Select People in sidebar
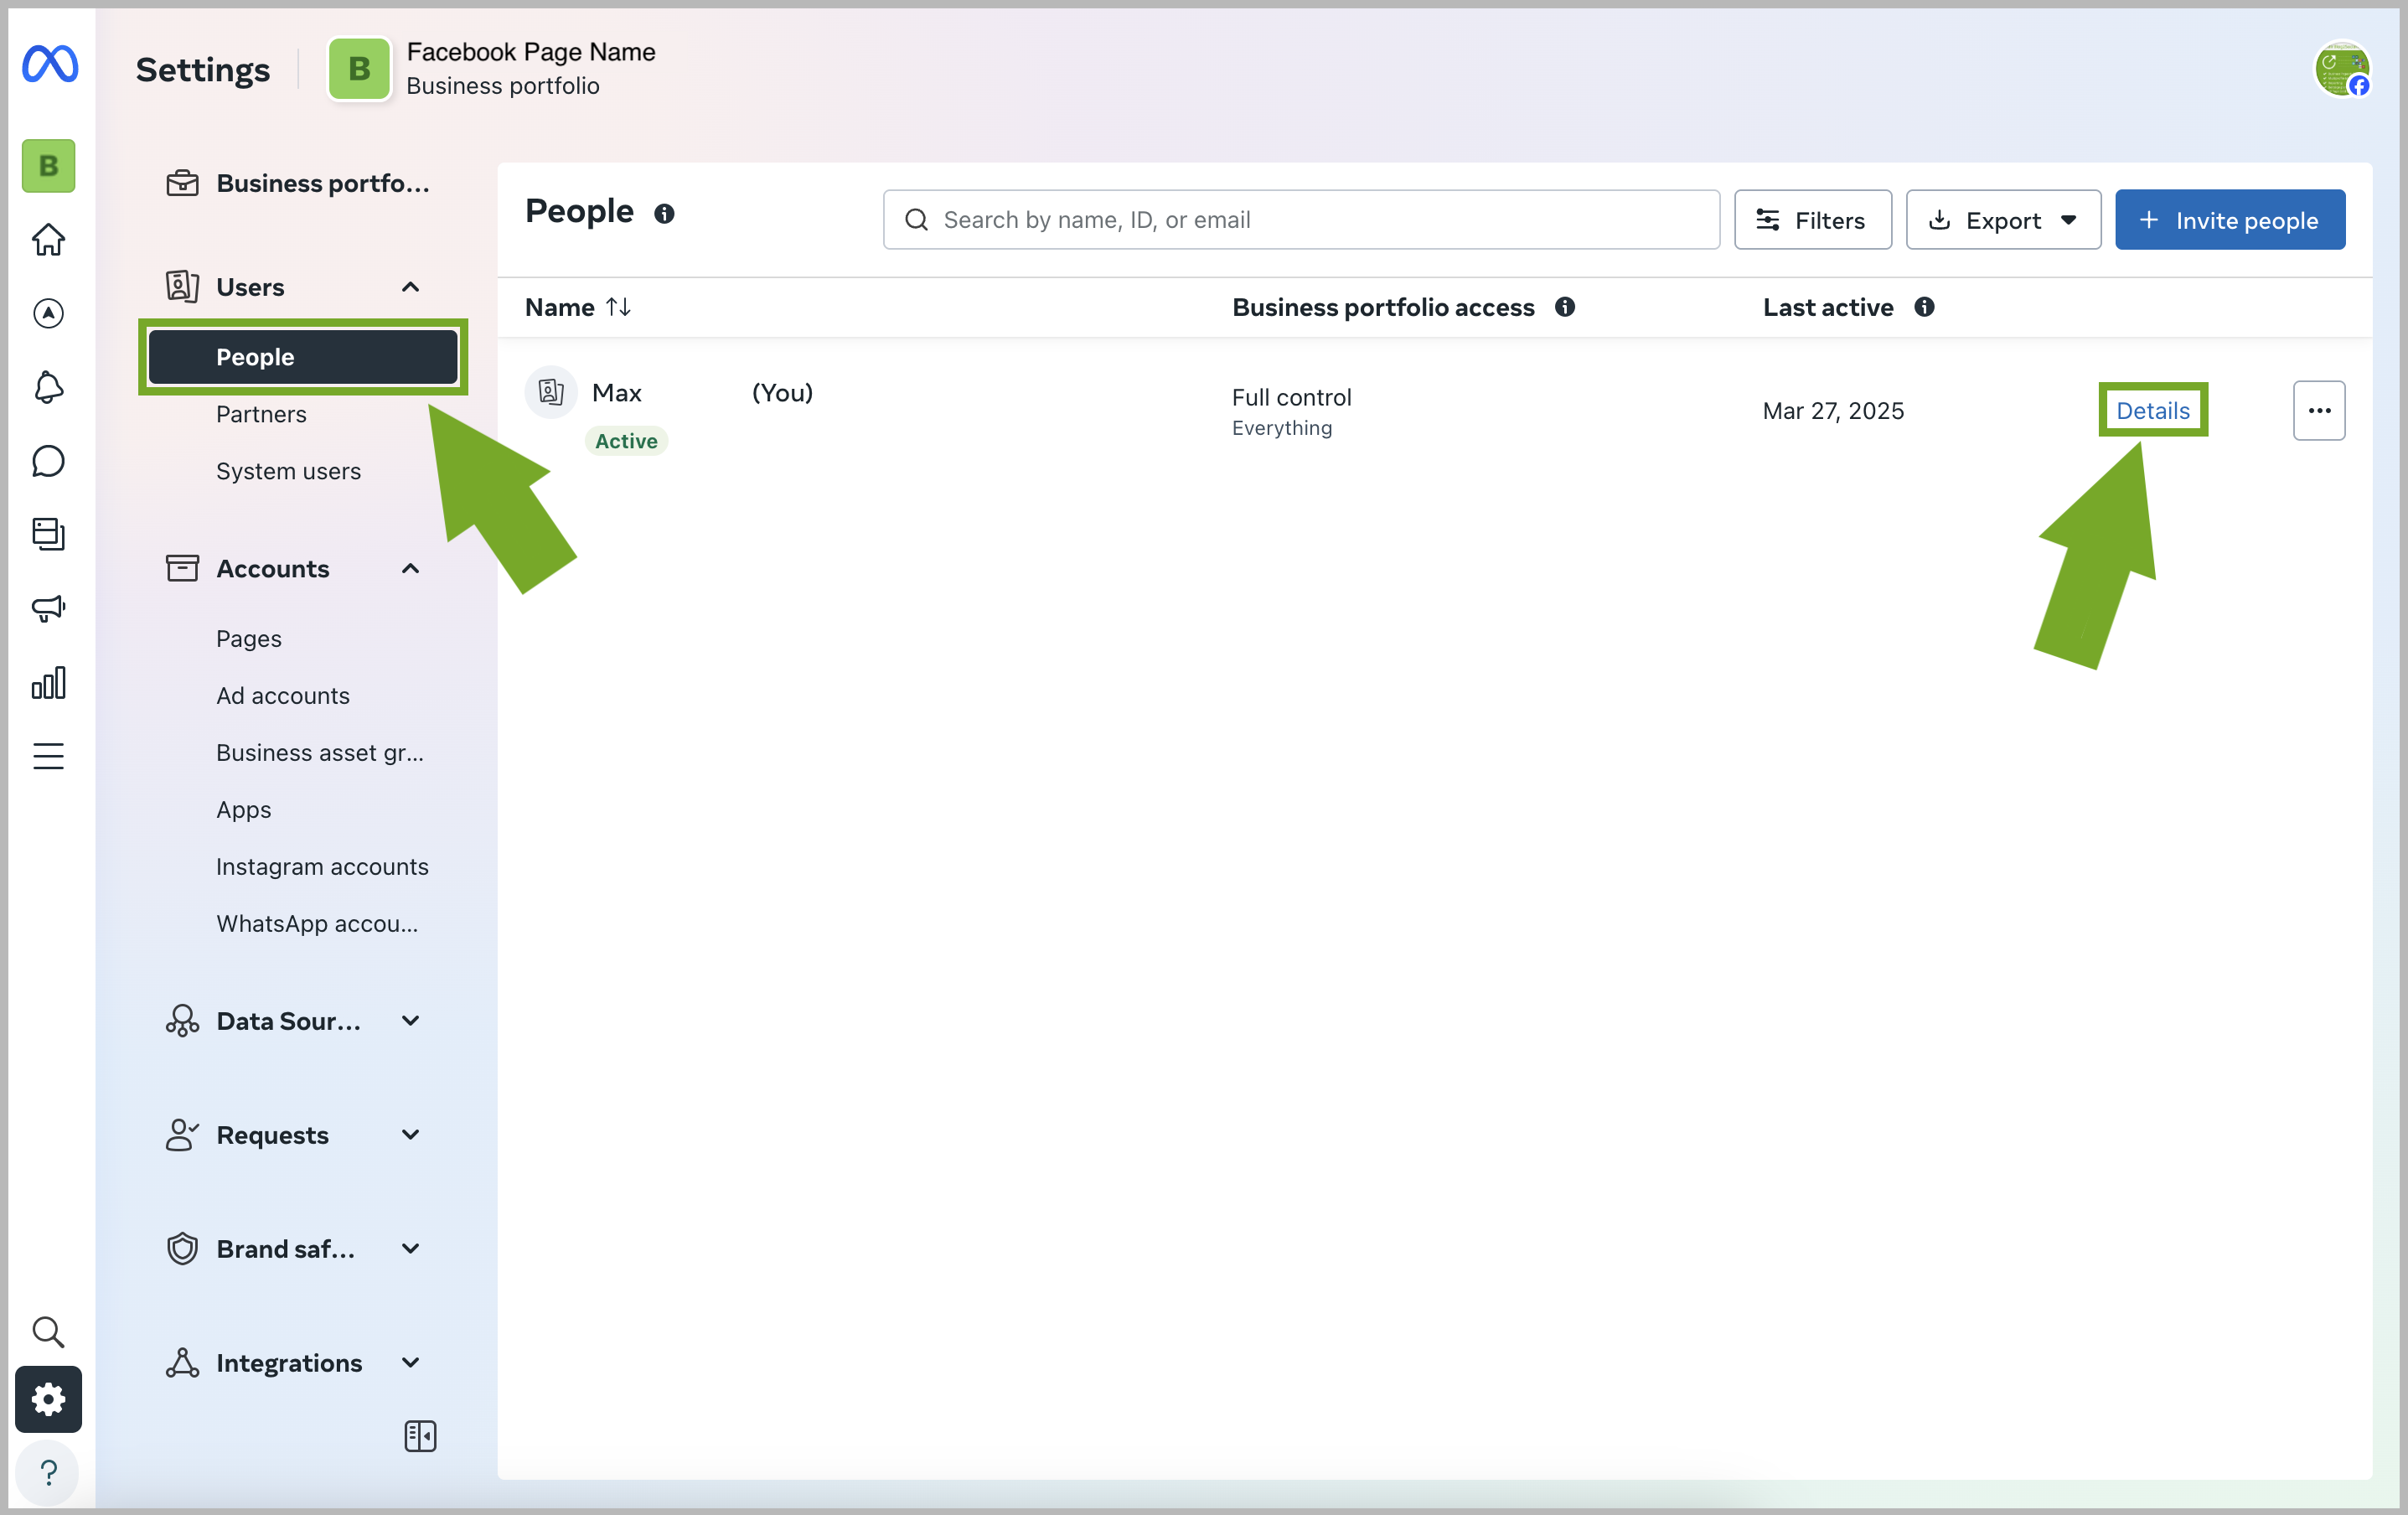 coord(303,357)
